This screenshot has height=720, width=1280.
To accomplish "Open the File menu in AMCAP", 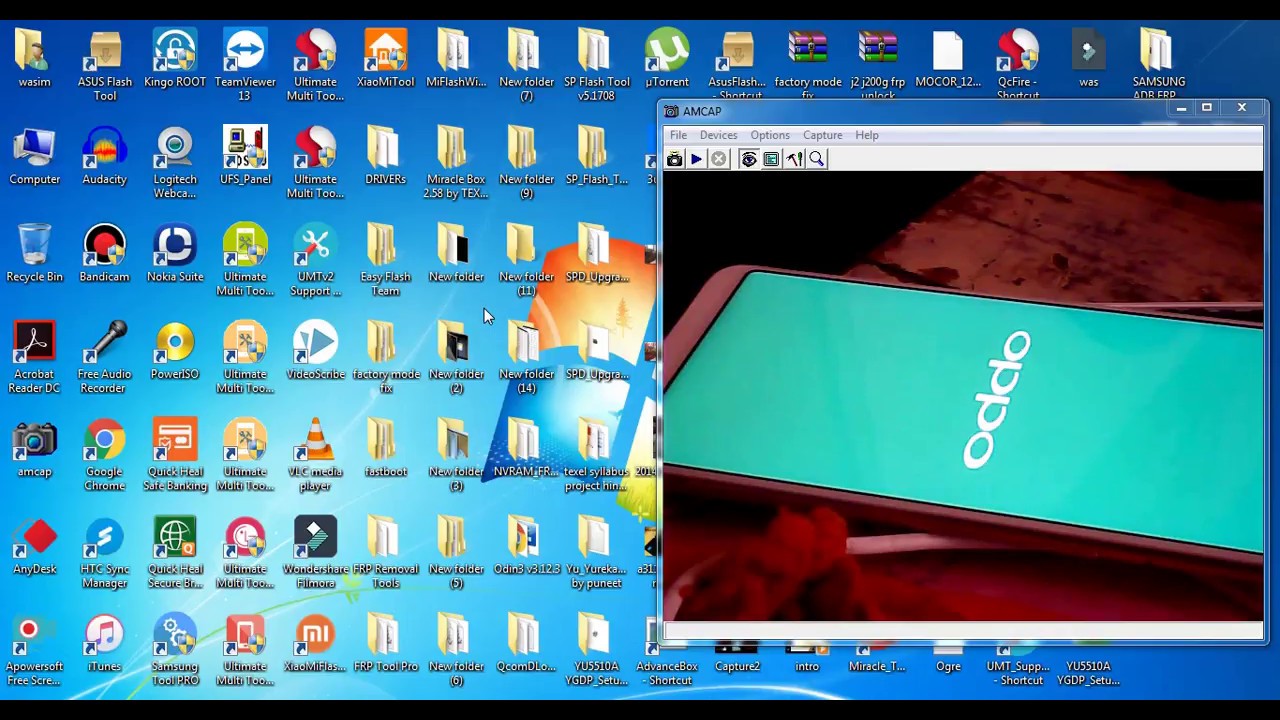I will [x=678, y=135].
